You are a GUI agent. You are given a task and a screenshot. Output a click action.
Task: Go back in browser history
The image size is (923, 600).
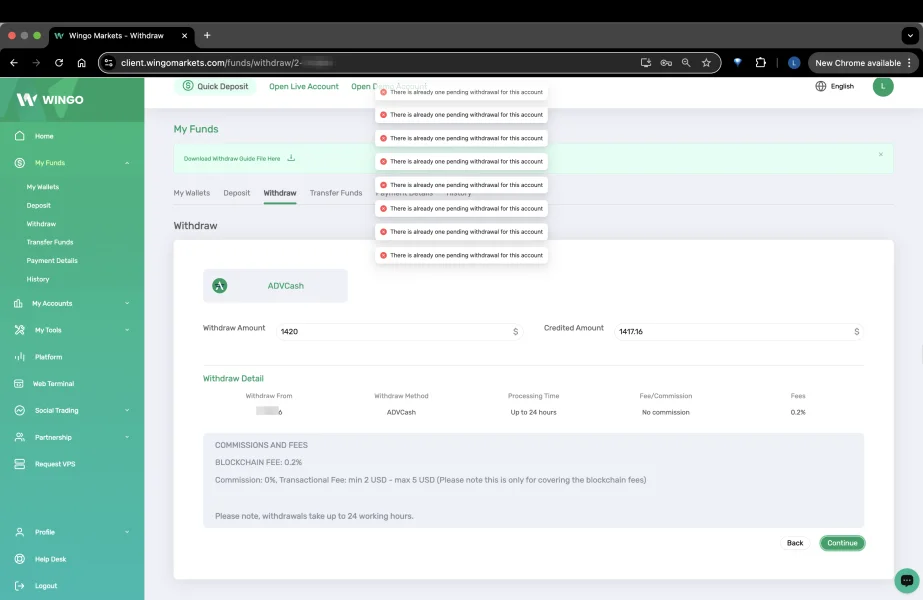[x=14, y=62]
